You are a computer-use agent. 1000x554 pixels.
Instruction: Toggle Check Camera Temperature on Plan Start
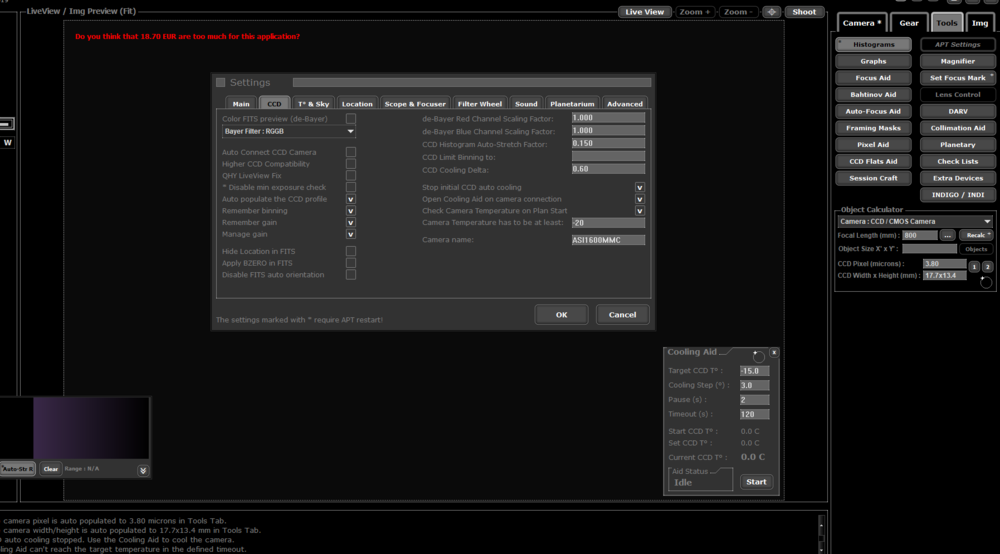640,210
